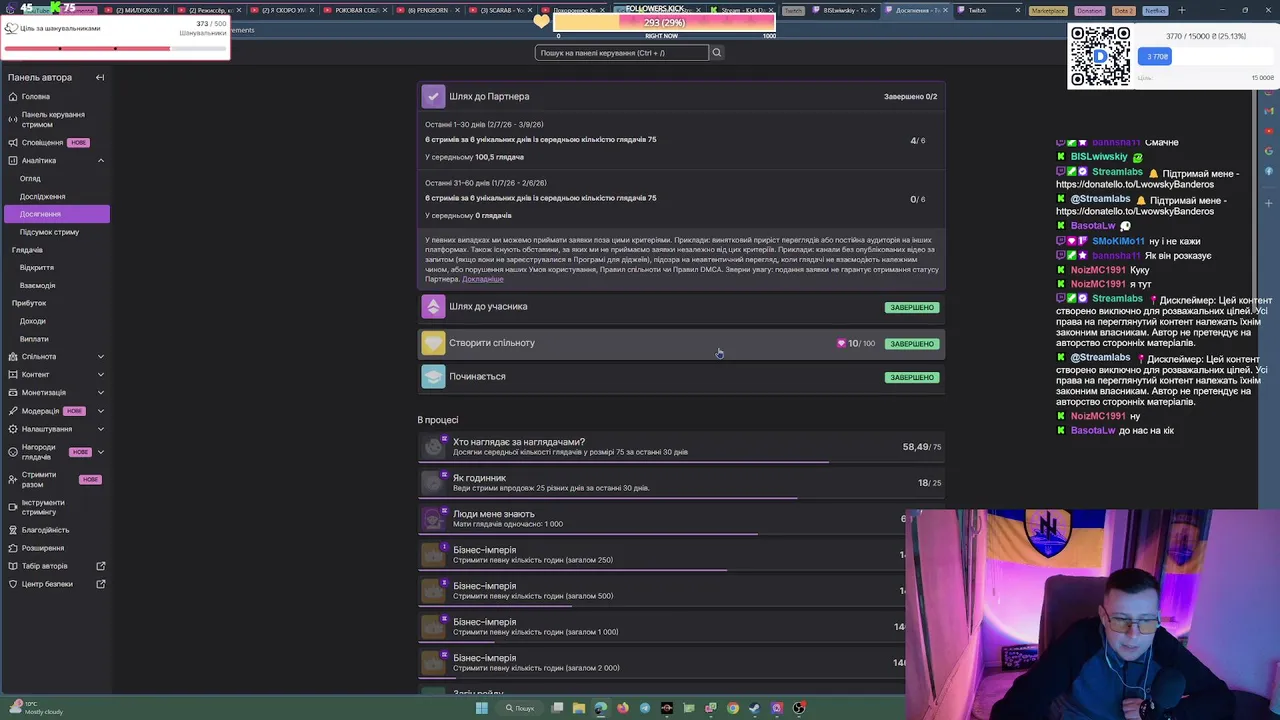Click the Починається achievement badge icon
The height and width of the screenshot is (720, 1280).
(433, 376)
